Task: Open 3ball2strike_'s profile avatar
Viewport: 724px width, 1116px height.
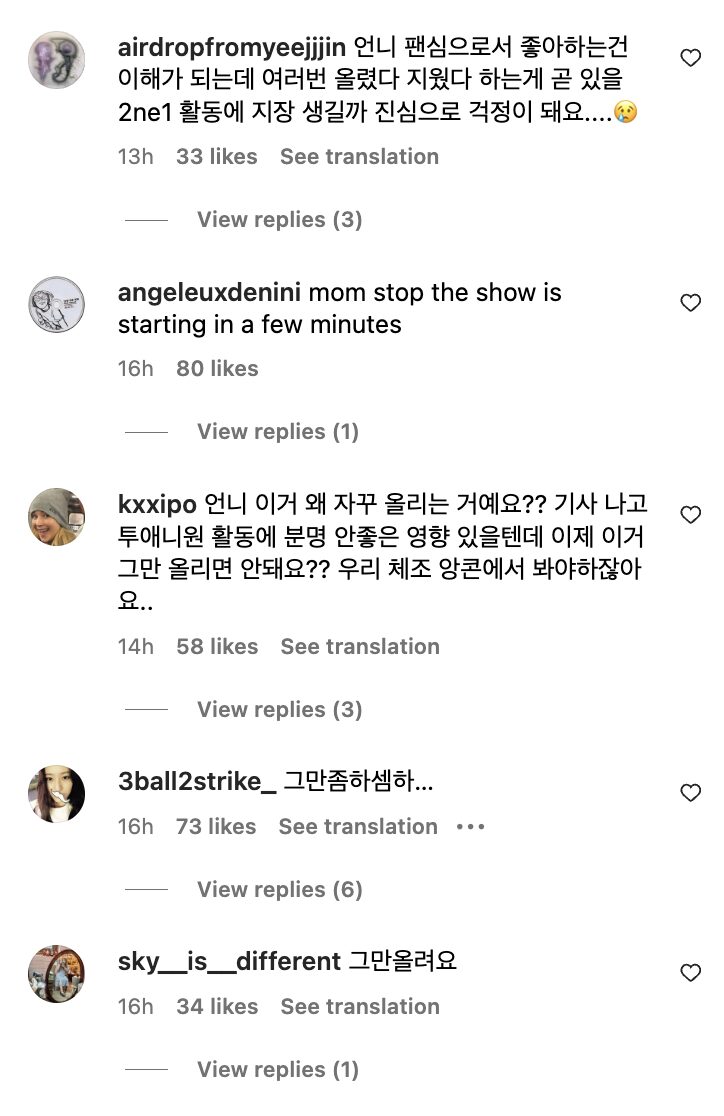Action: point(56,794)
